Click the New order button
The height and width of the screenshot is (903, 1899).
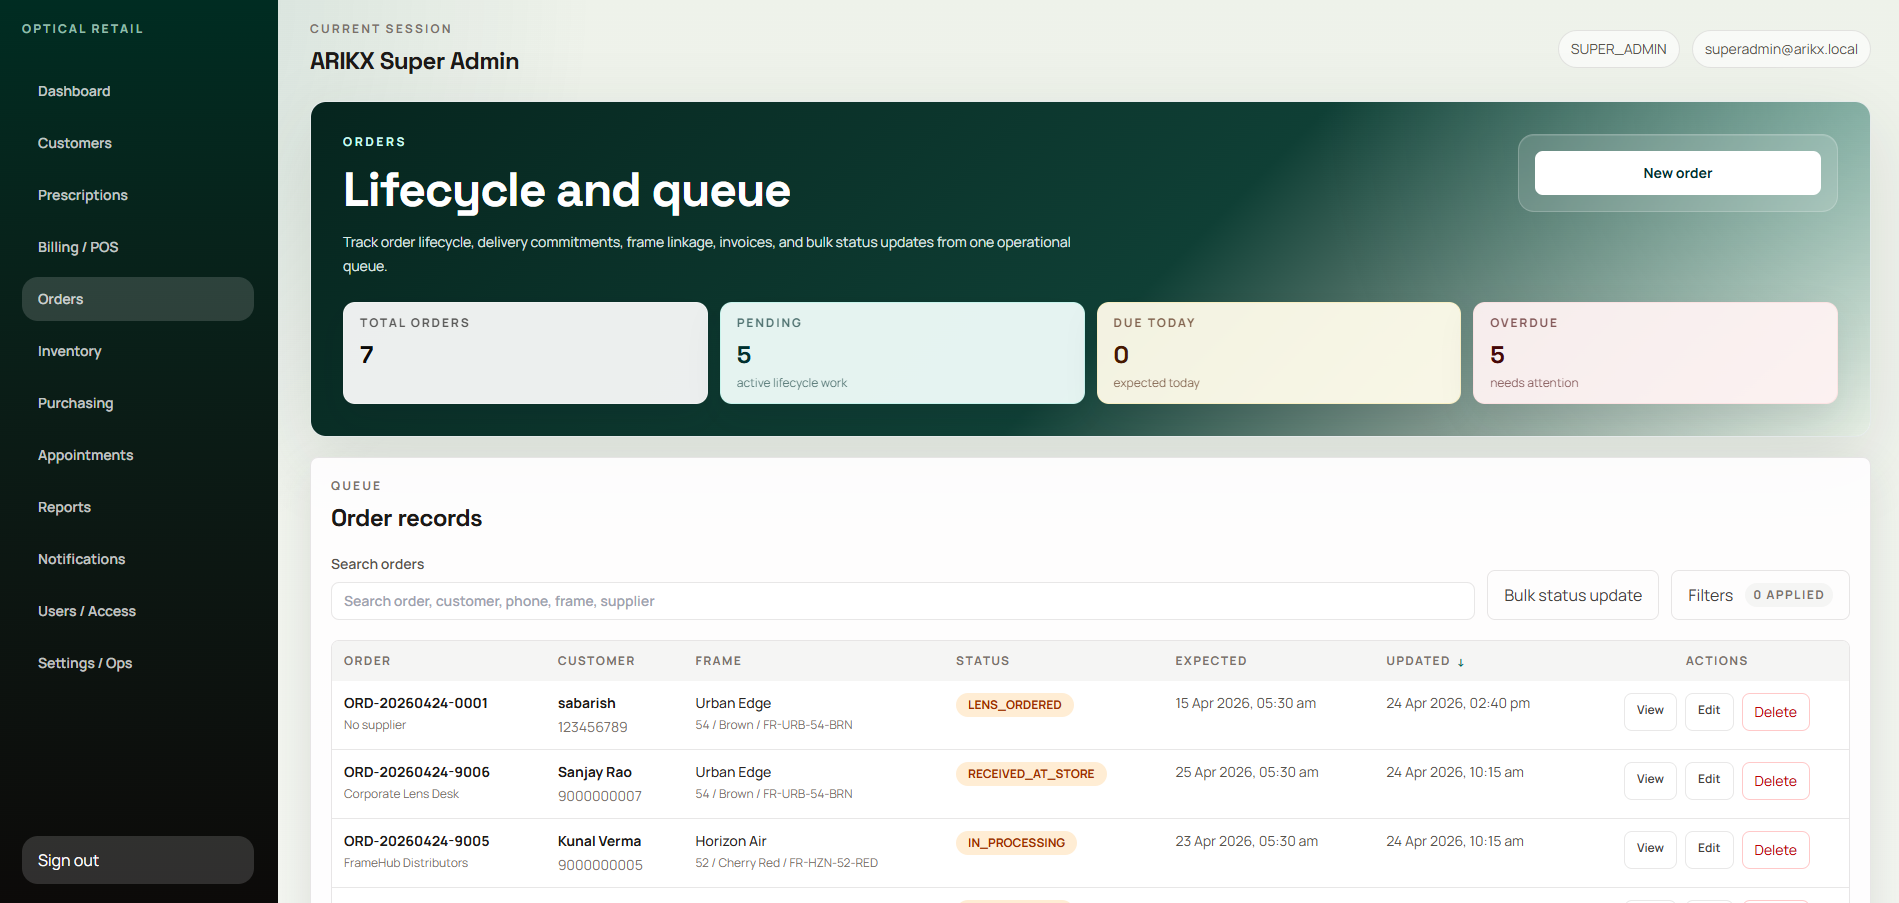(1677, 173)
